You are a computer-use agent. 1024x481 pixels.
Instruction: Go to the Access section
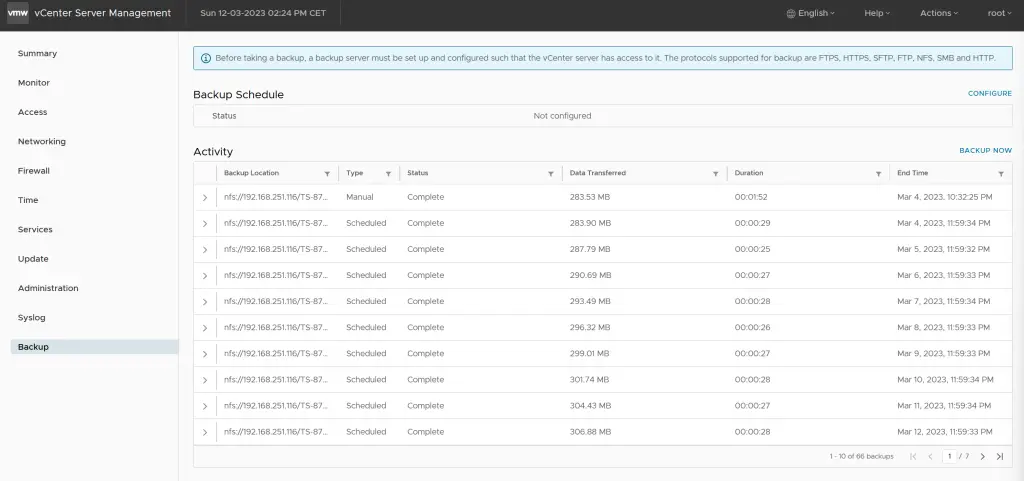pos(33,112)
